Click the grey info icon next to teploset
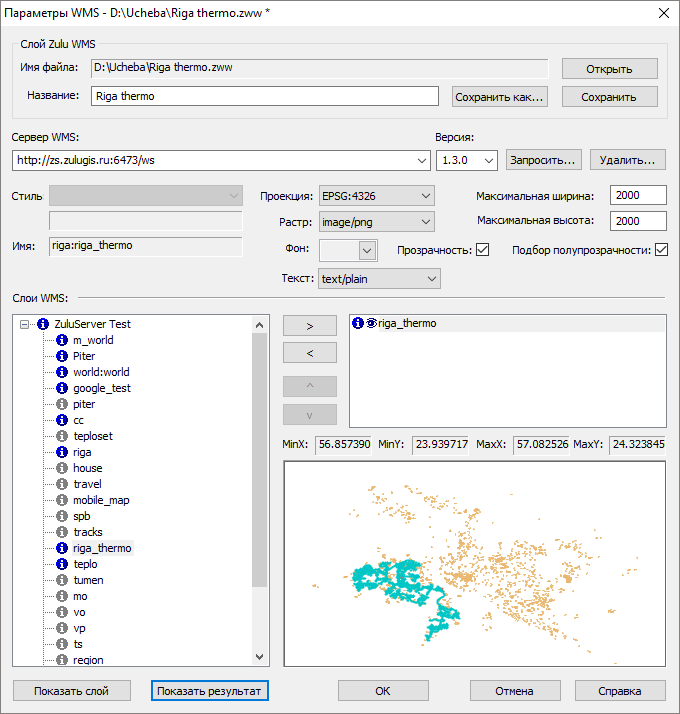This screenshot has height=714, width=680. [x=61, y=436]
